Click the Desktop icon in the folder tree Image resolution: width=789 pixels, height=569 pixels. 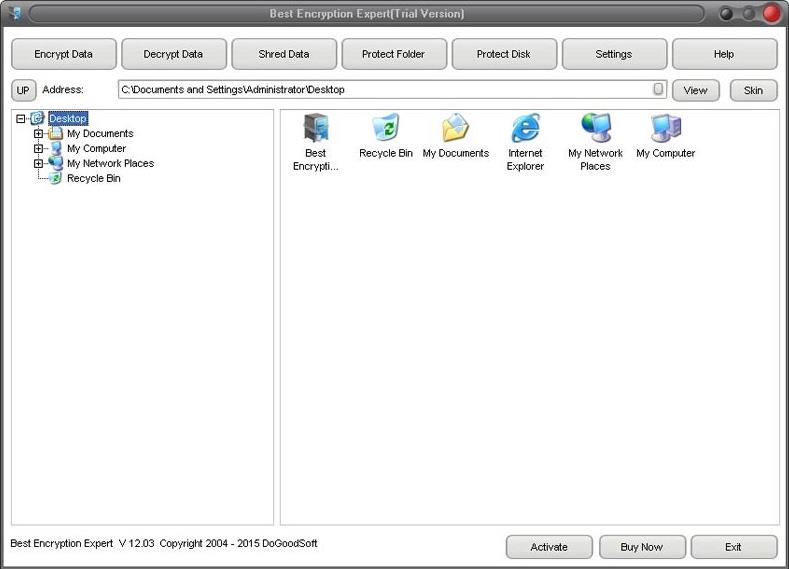(x=37, y=118)
